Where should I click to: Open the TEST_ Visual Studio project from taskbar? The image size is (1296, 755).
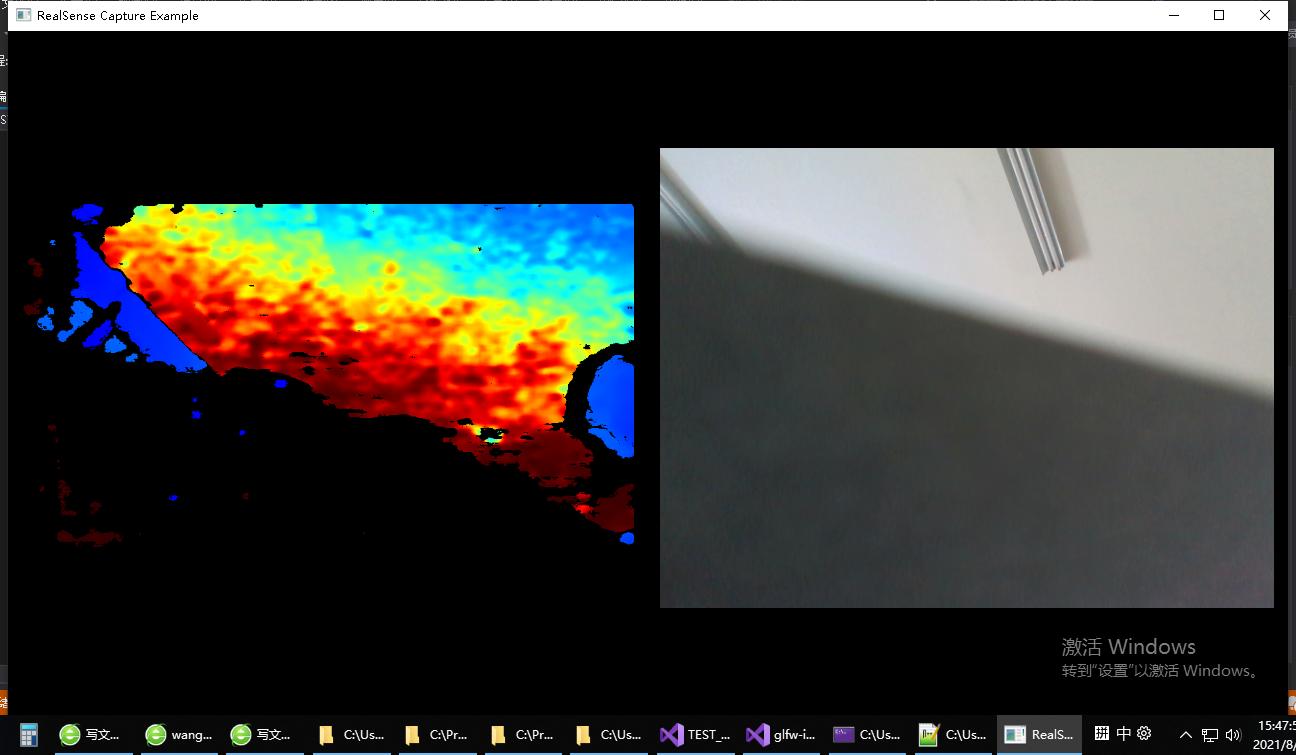pos(695,734)
